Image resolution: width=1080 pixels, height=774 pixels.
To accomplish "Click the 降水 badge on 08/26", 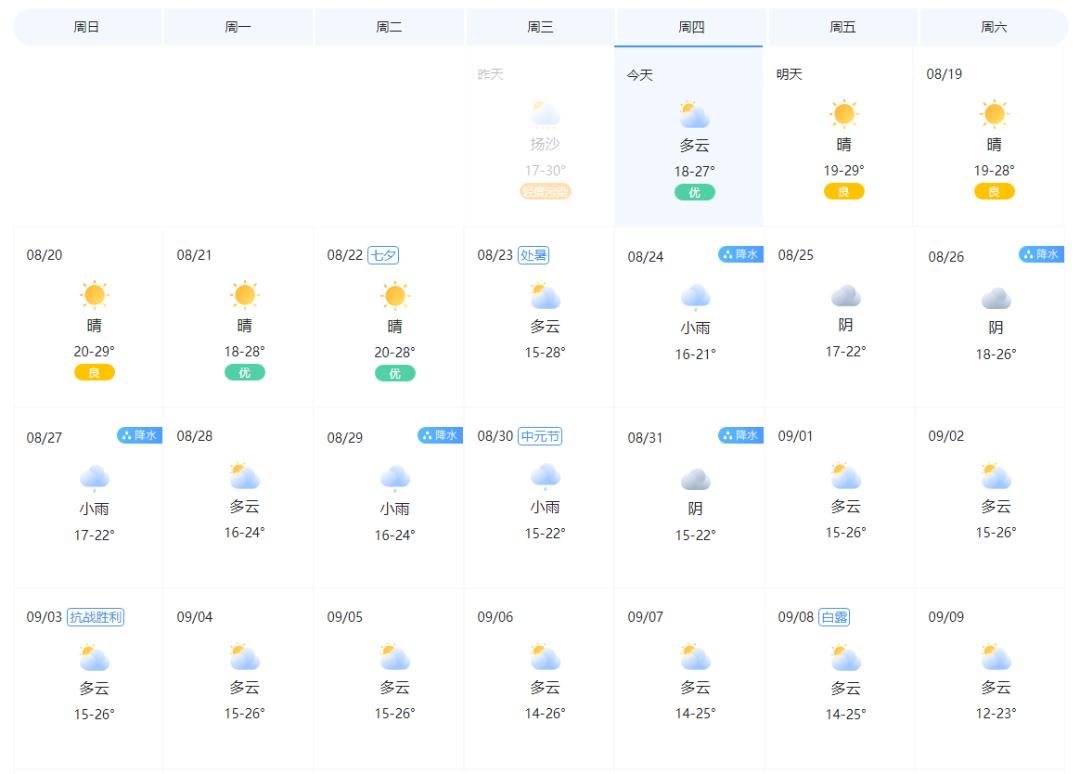I will 1040,255.
